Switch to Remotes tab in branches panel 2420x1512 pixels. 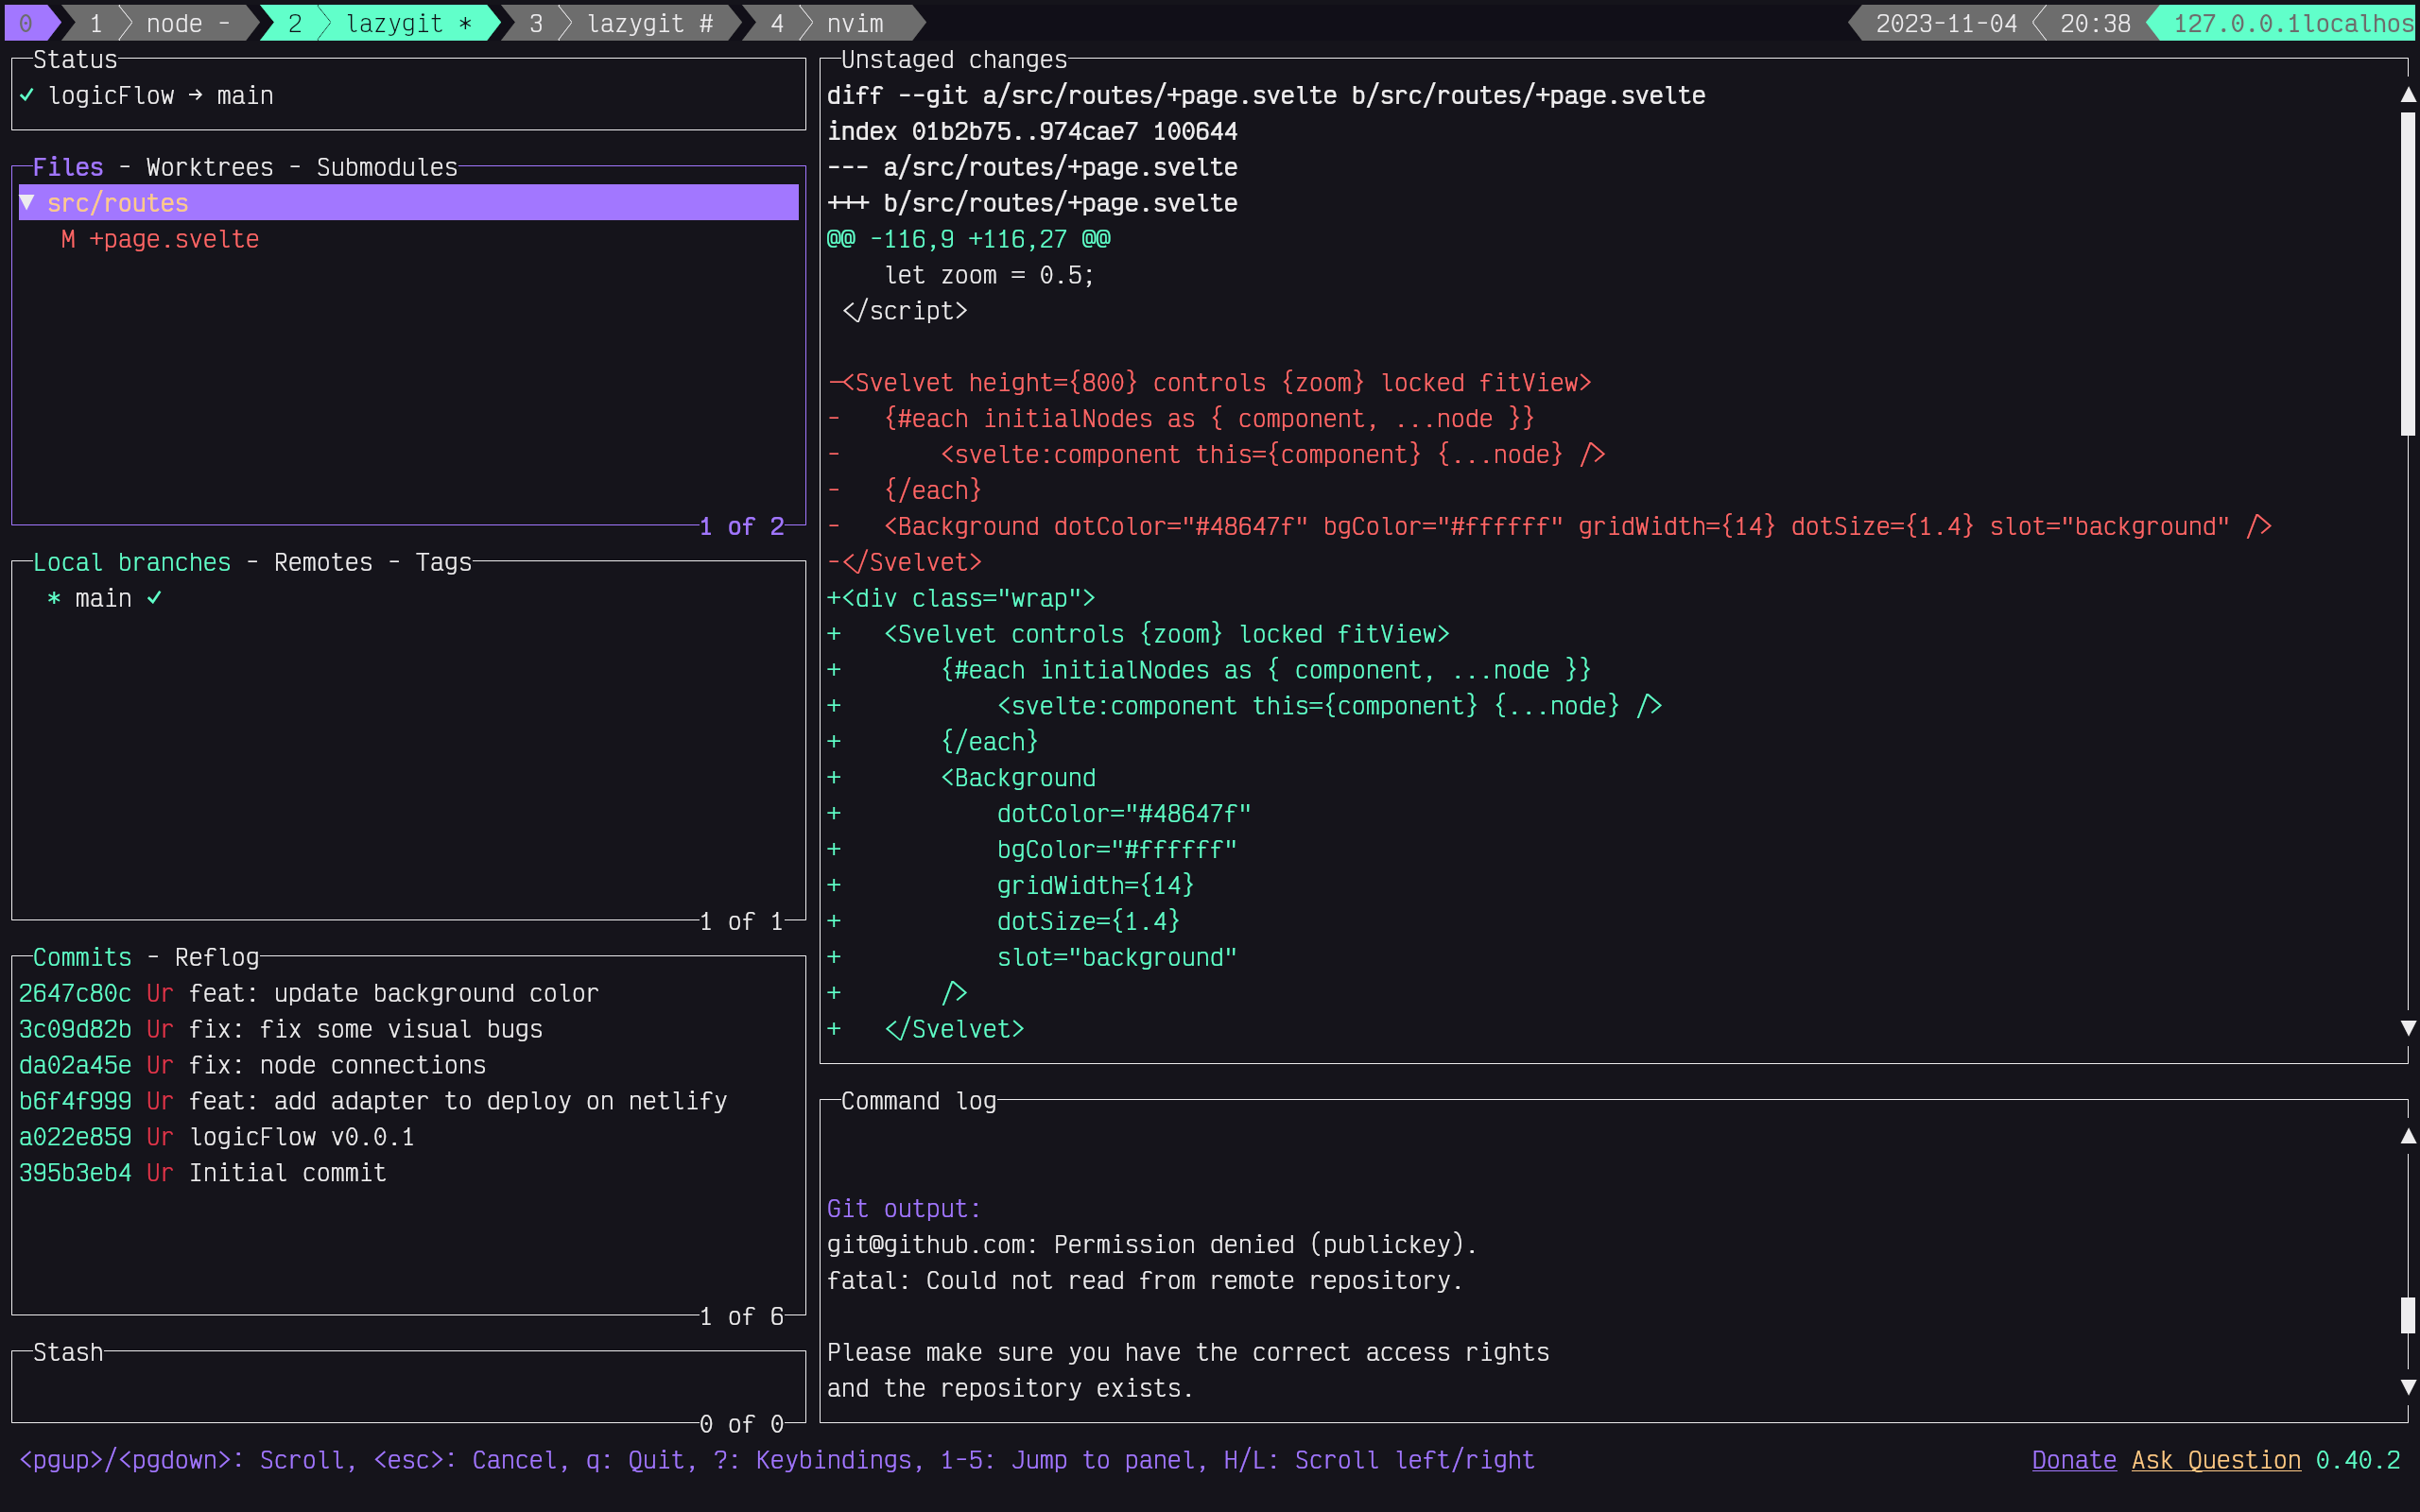click(322, 562)
